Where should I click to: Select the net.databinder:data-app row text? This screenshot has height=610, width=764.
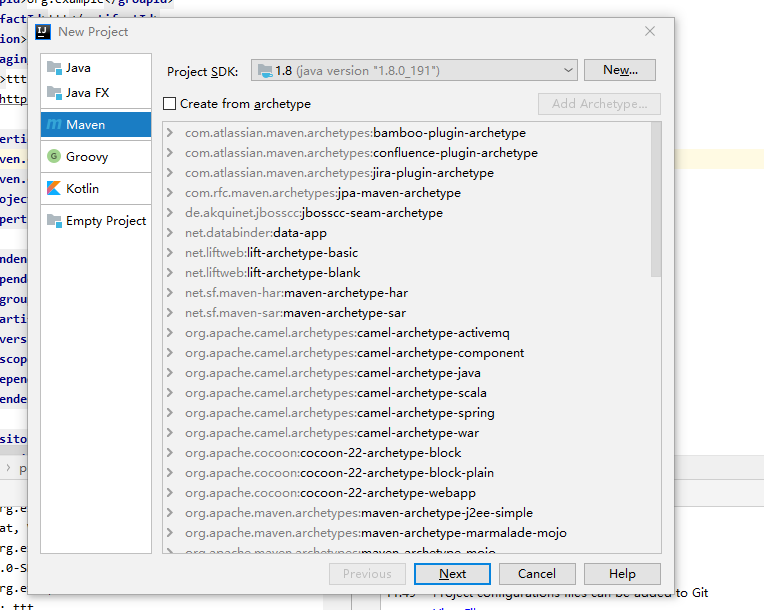(x=256, y=232)
